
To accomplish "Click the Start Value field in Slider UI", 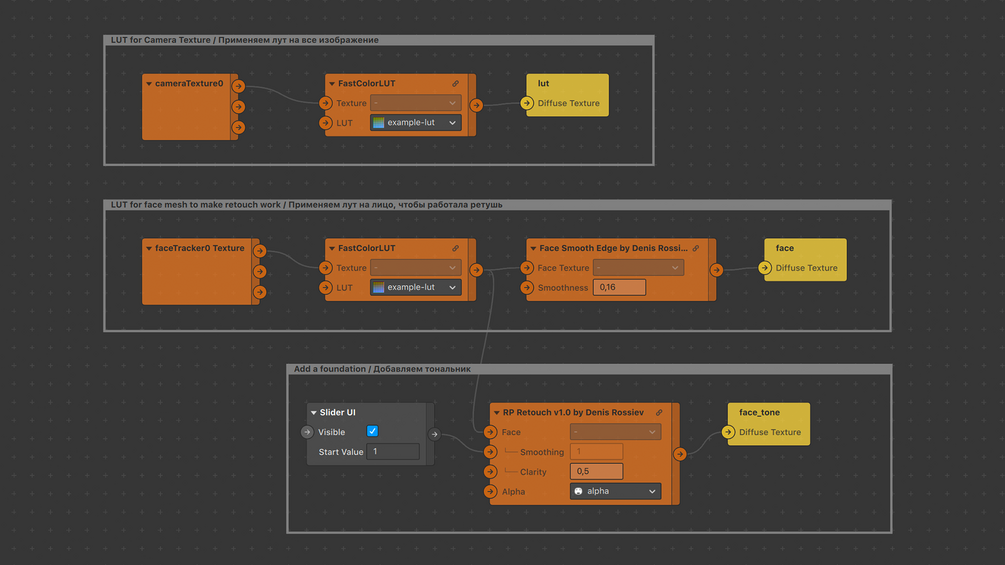I will pos(393,452).
